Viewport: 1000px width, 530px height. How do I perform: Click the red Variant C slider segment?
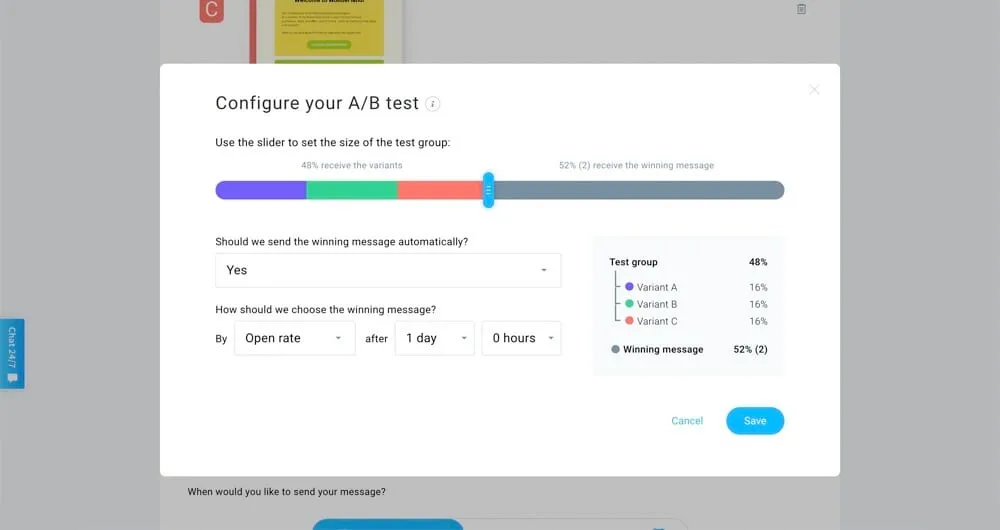(x=439, y=190)
